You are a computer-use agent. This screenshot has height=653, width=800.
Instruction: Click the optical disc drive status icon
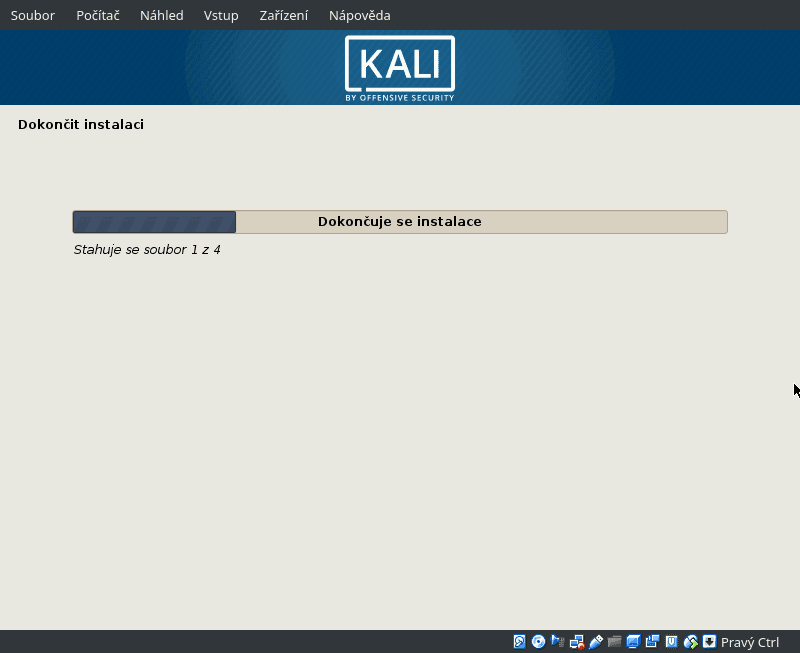537,642
